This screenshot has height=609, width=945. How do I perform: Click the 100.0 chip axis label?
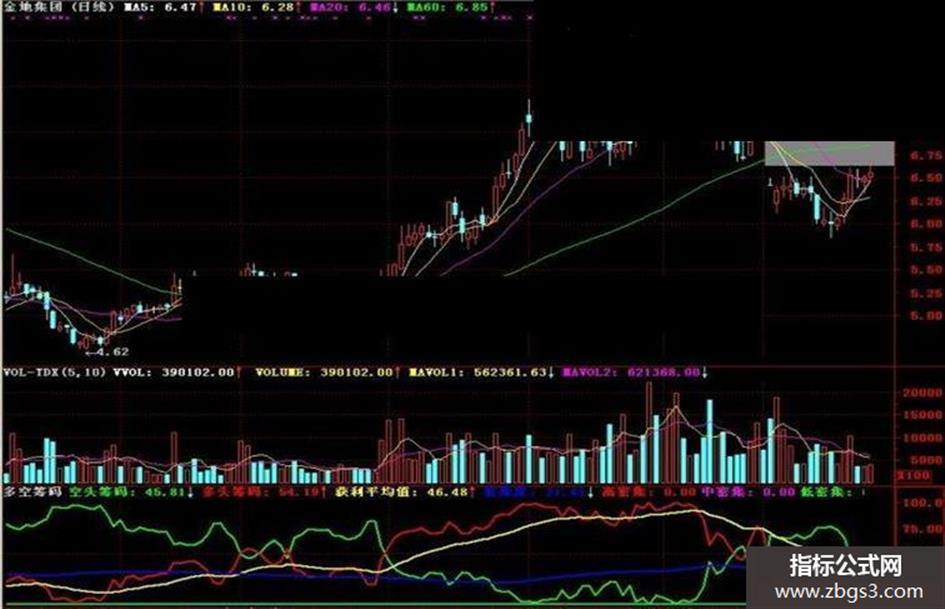[923, 503]
